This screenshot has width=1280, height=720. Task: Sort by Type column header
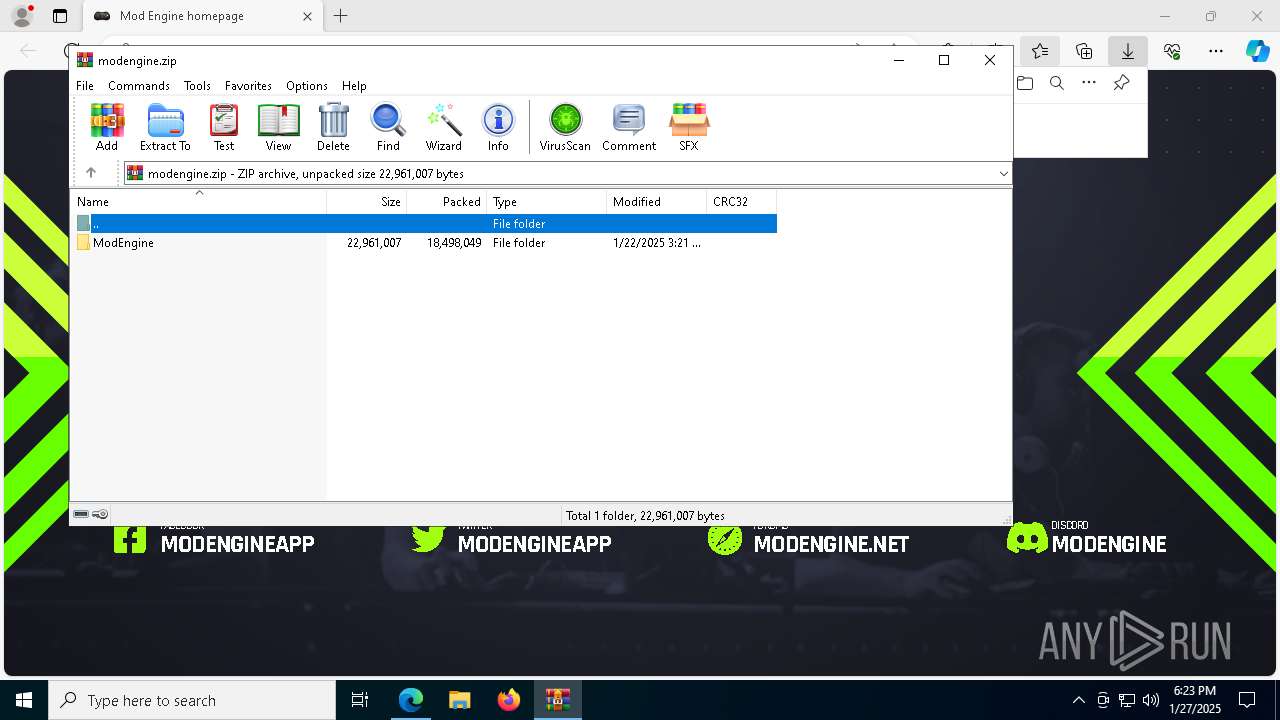[547, 202]
